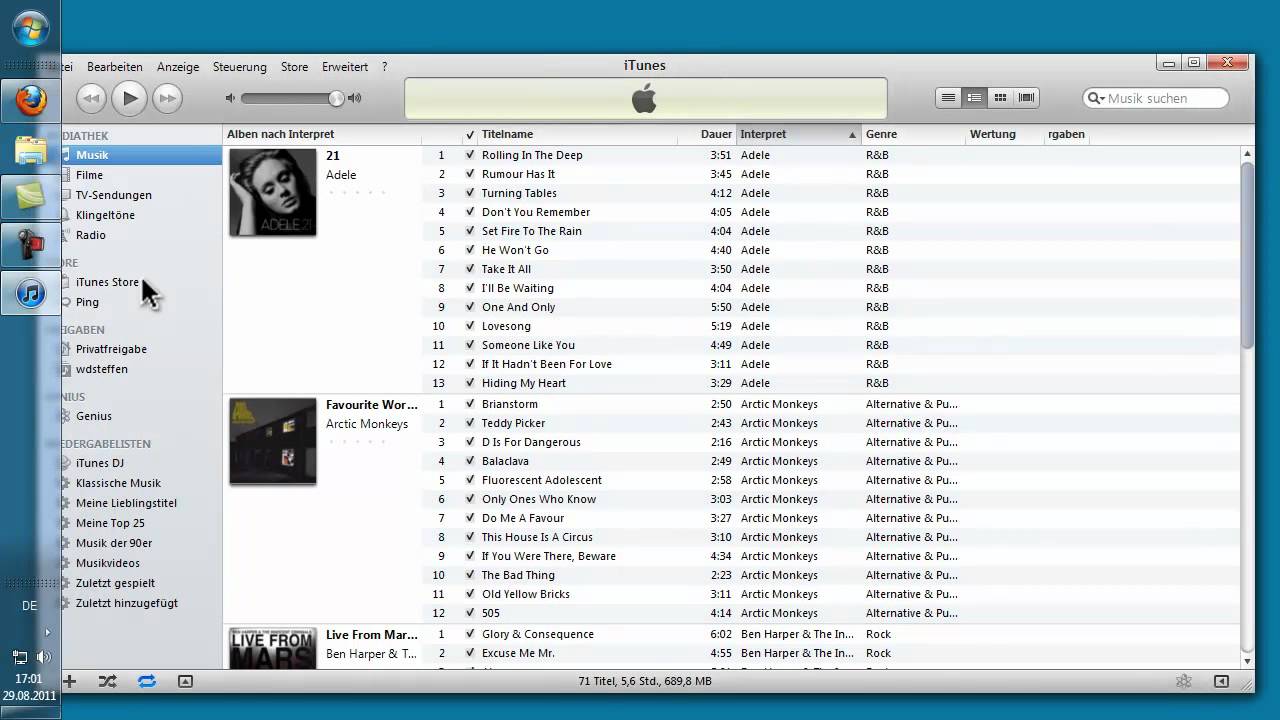Show or hide the artwork viewer button

pos(185,681)
